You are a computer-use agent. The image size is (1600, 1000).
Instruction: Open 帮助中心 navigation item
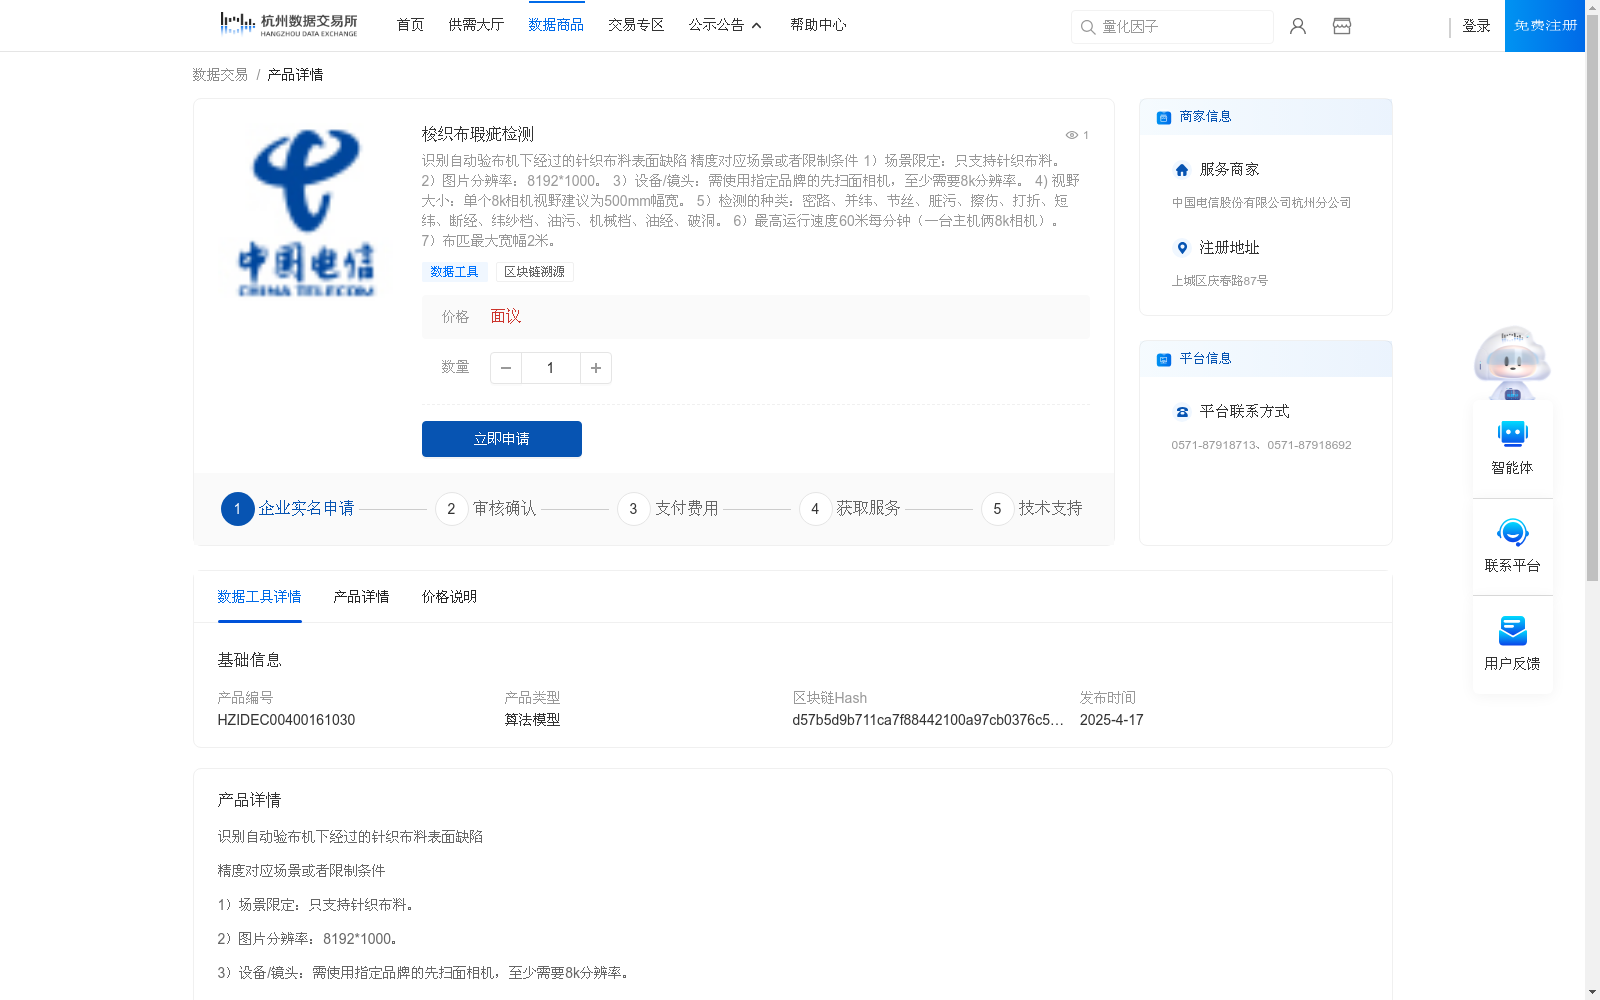pyautogui.click(x=818, y=25)
